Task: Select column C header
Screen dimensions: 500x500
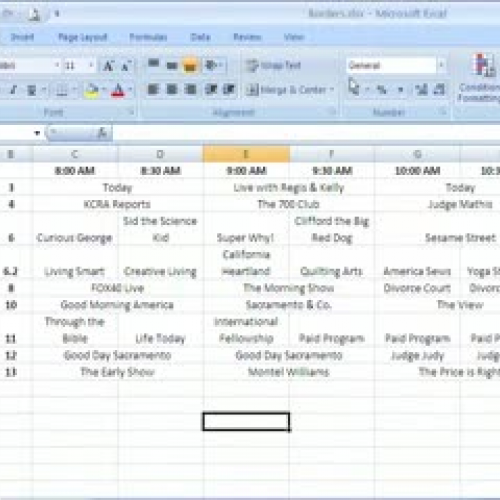Action: pos(75,154)
